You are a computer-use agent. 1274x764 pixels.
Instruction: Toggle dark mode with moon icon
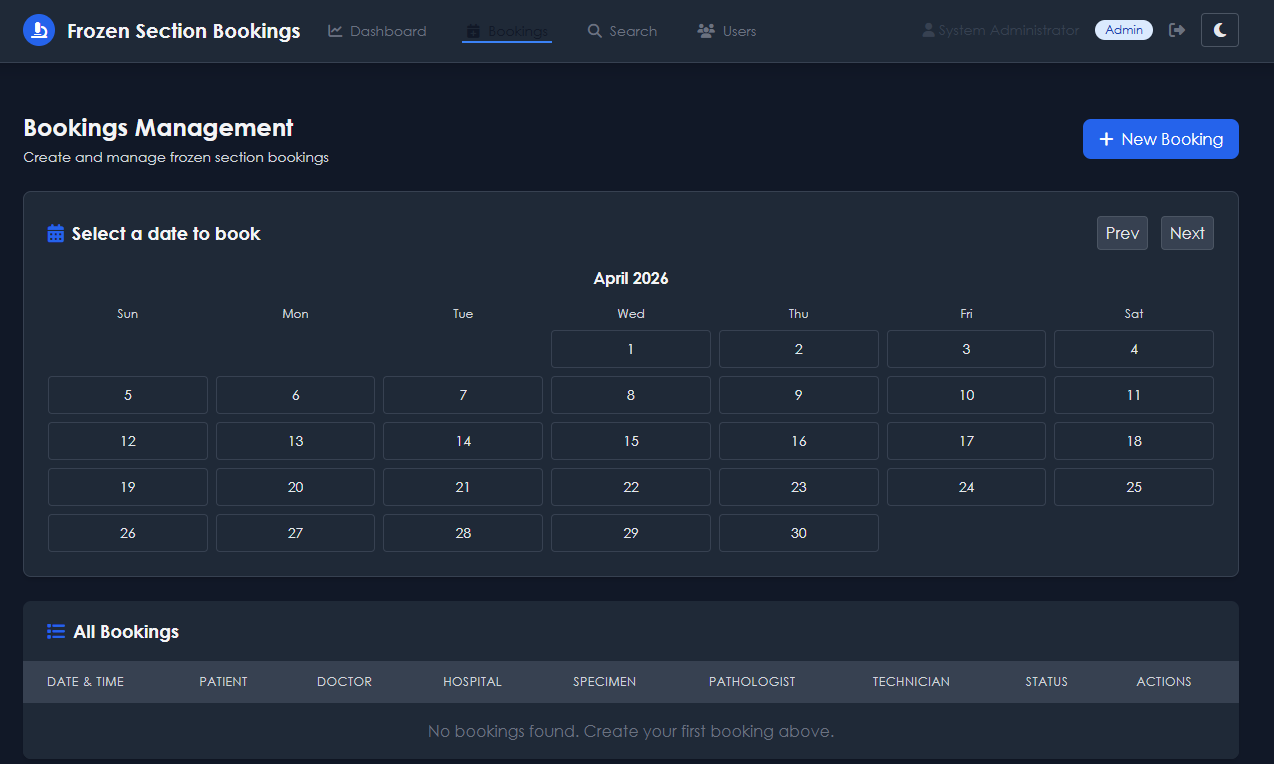tap(1219, 30)
